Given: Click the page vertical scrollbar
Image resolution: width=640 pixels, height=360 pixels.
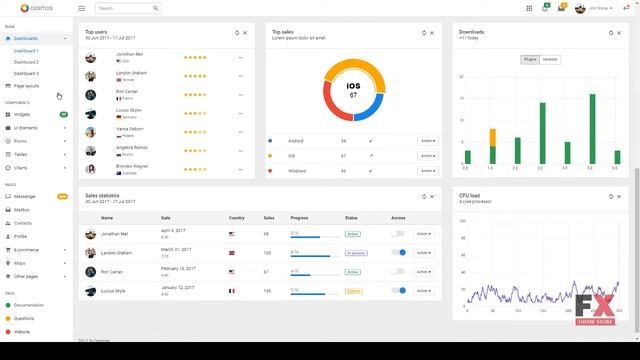Looking at the screenshot, I should pyautogui.click(x=637, y=250).
